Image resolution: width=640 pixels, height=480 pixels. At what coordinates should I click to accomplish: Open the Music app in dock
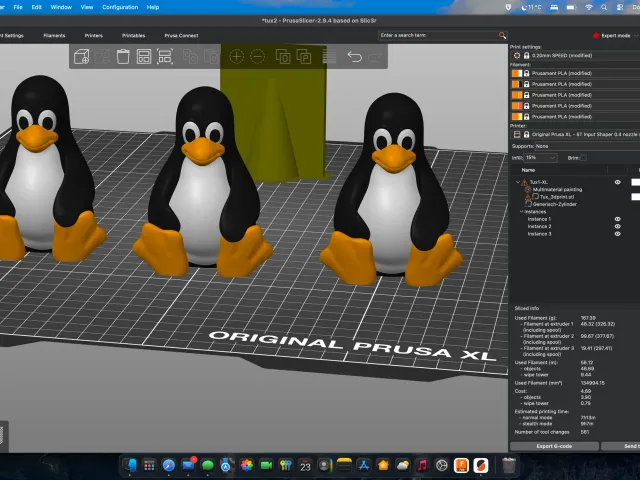click(x=422, y=465)
